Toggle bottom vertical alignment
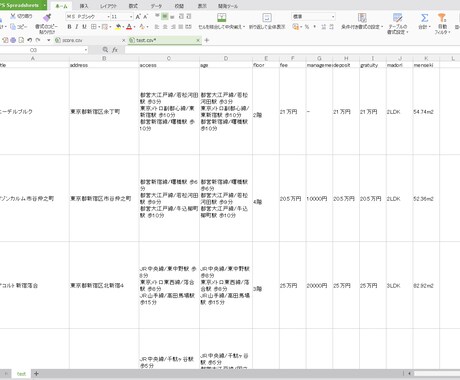 [172, 16]
